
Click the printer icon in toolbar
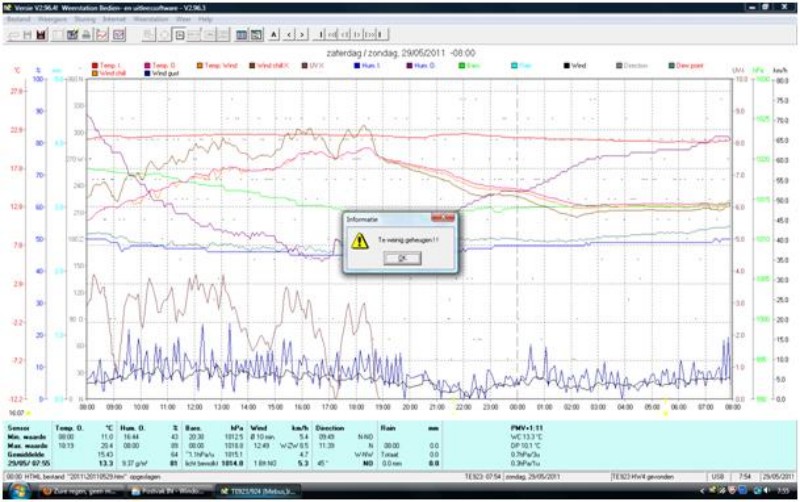87,35
